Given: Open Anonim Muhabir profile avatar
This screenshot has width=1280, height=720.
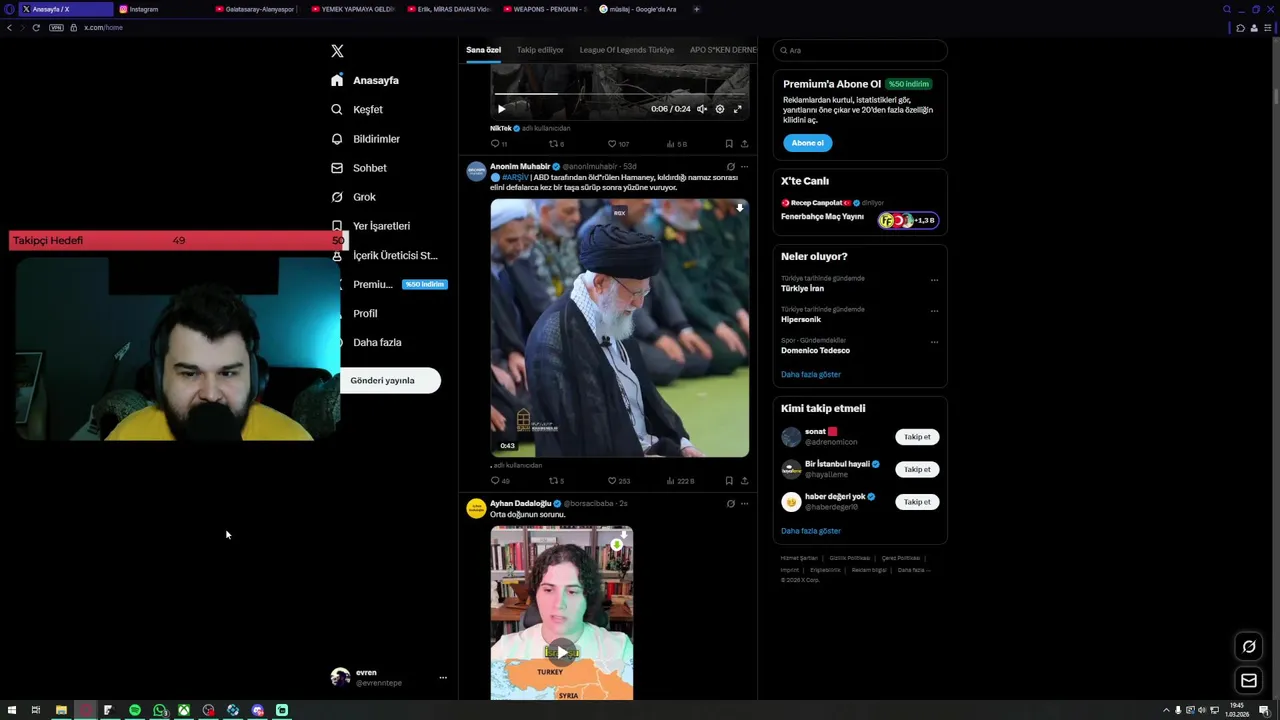Looking at the screenshot, I should 476,171.
